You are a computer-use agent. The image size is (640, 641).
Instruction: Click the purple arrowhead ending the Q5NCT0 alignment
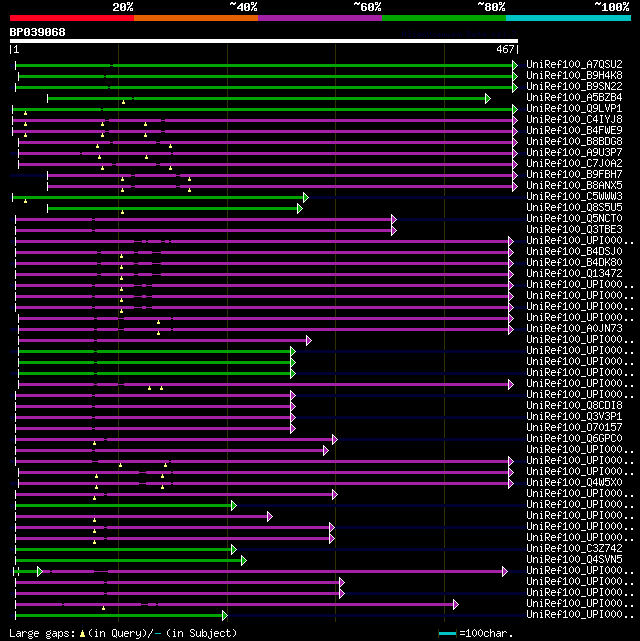point(394,220)
